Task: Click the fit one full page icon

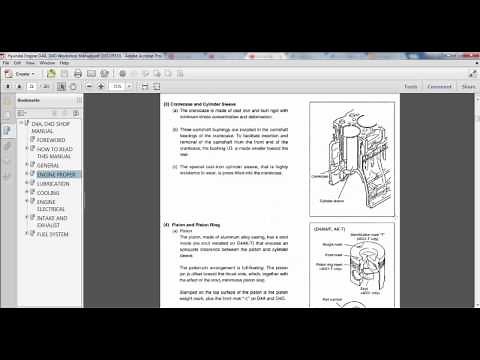Action: [156, 86]
